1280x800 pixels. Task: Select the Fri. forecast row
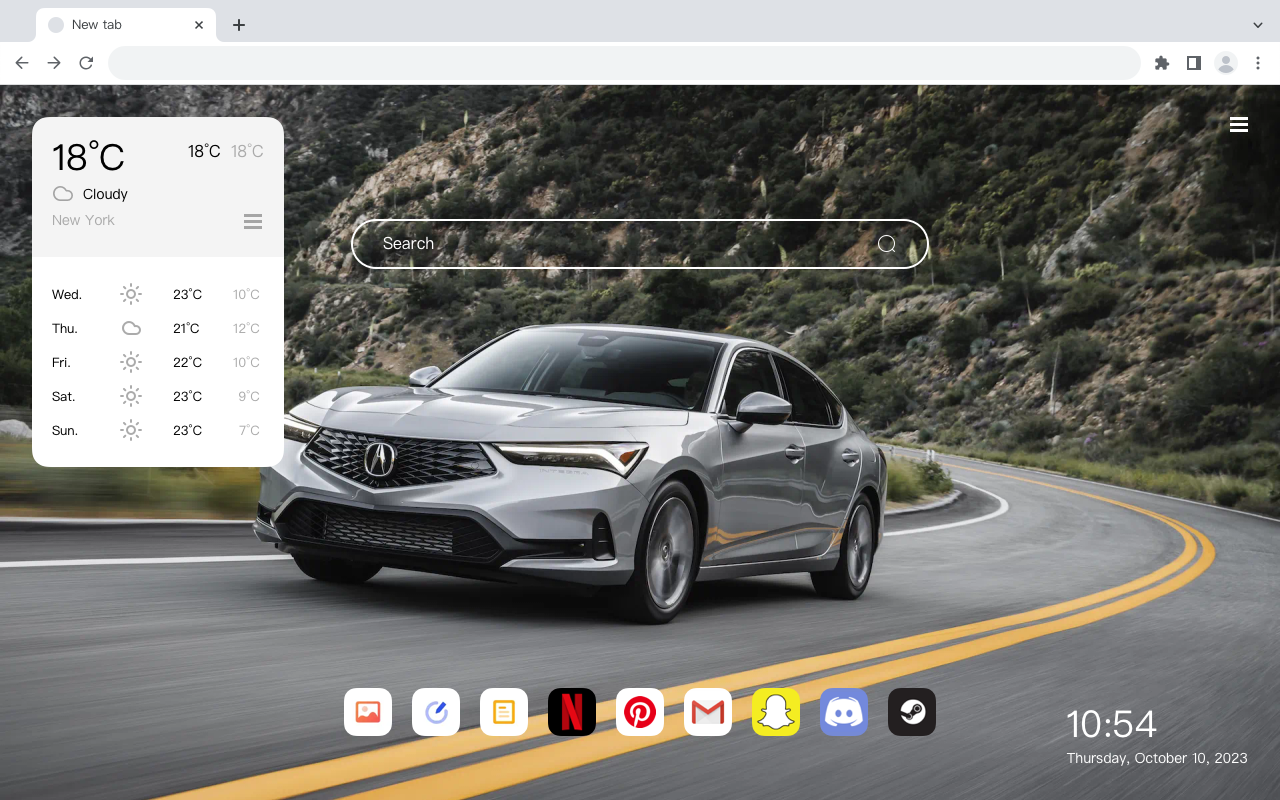[158, 362]
